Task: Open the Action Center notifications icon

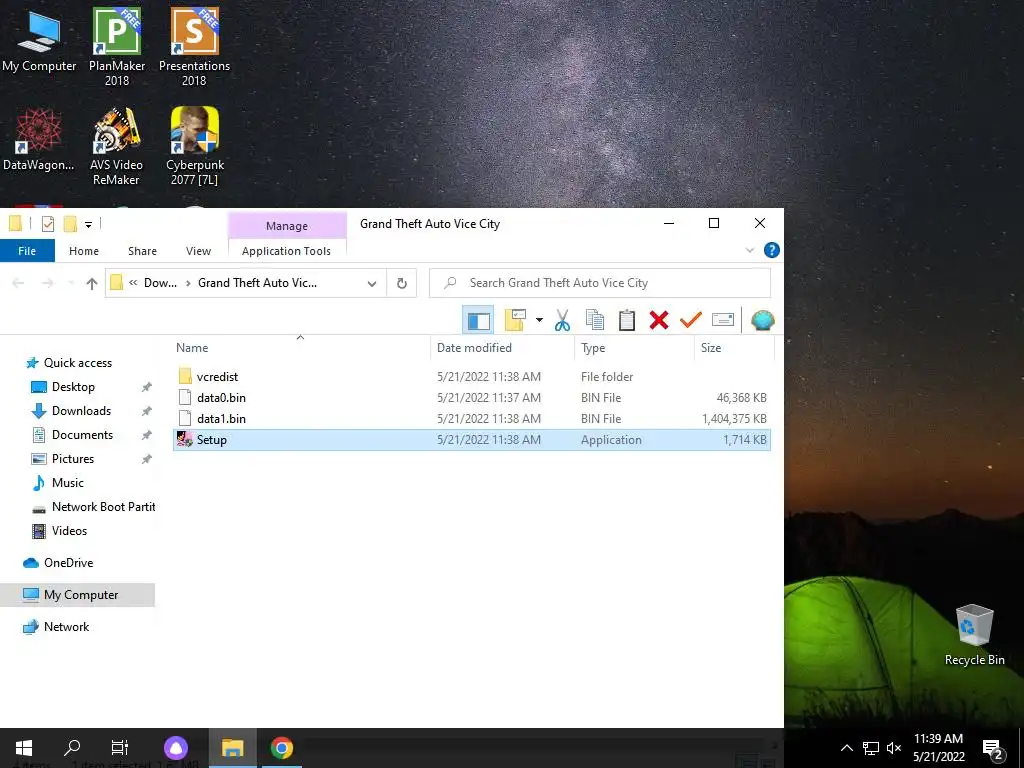Action: click(992, 749)
